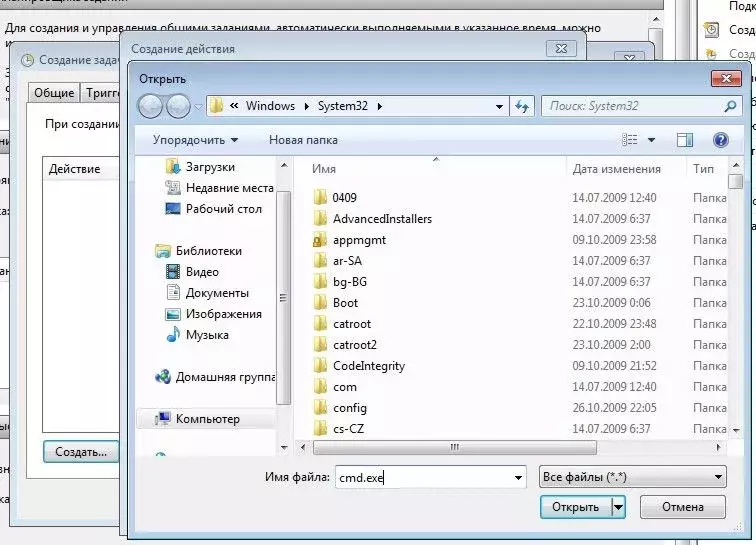Select Библиотеки in the navigation pane
Image resolution: width=756 pixels, height=545 pixels.
coord(199,251)
